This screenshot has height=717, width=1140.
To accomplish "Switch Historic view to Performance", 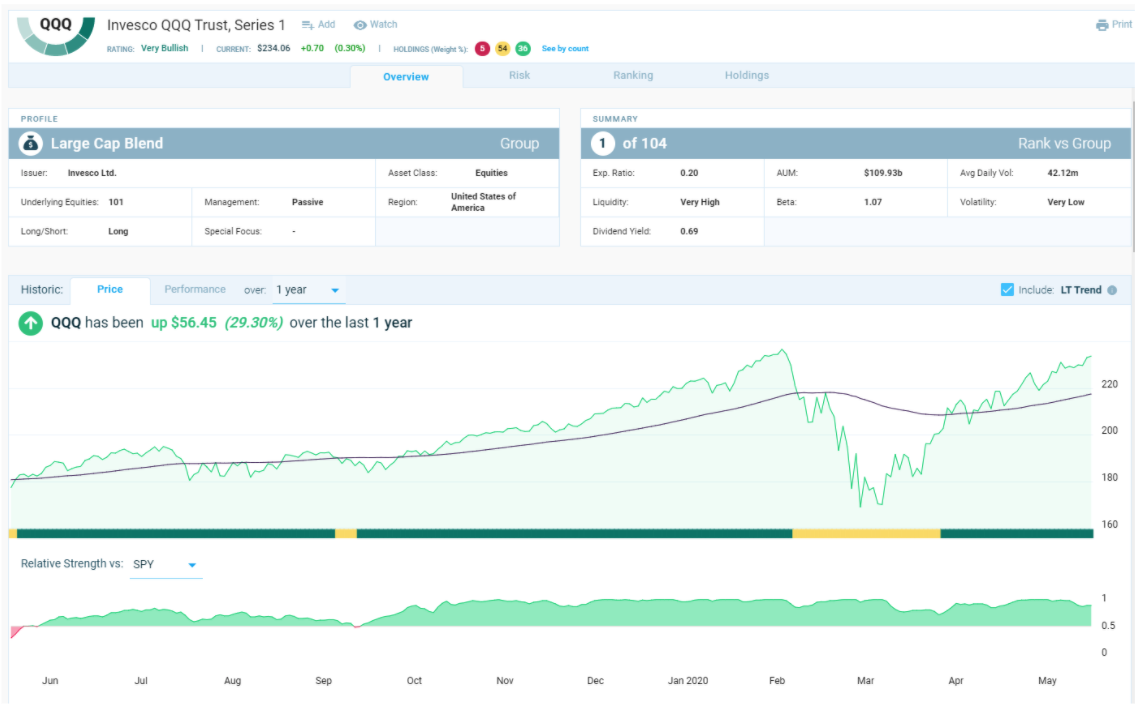I will tap(195, 289).
